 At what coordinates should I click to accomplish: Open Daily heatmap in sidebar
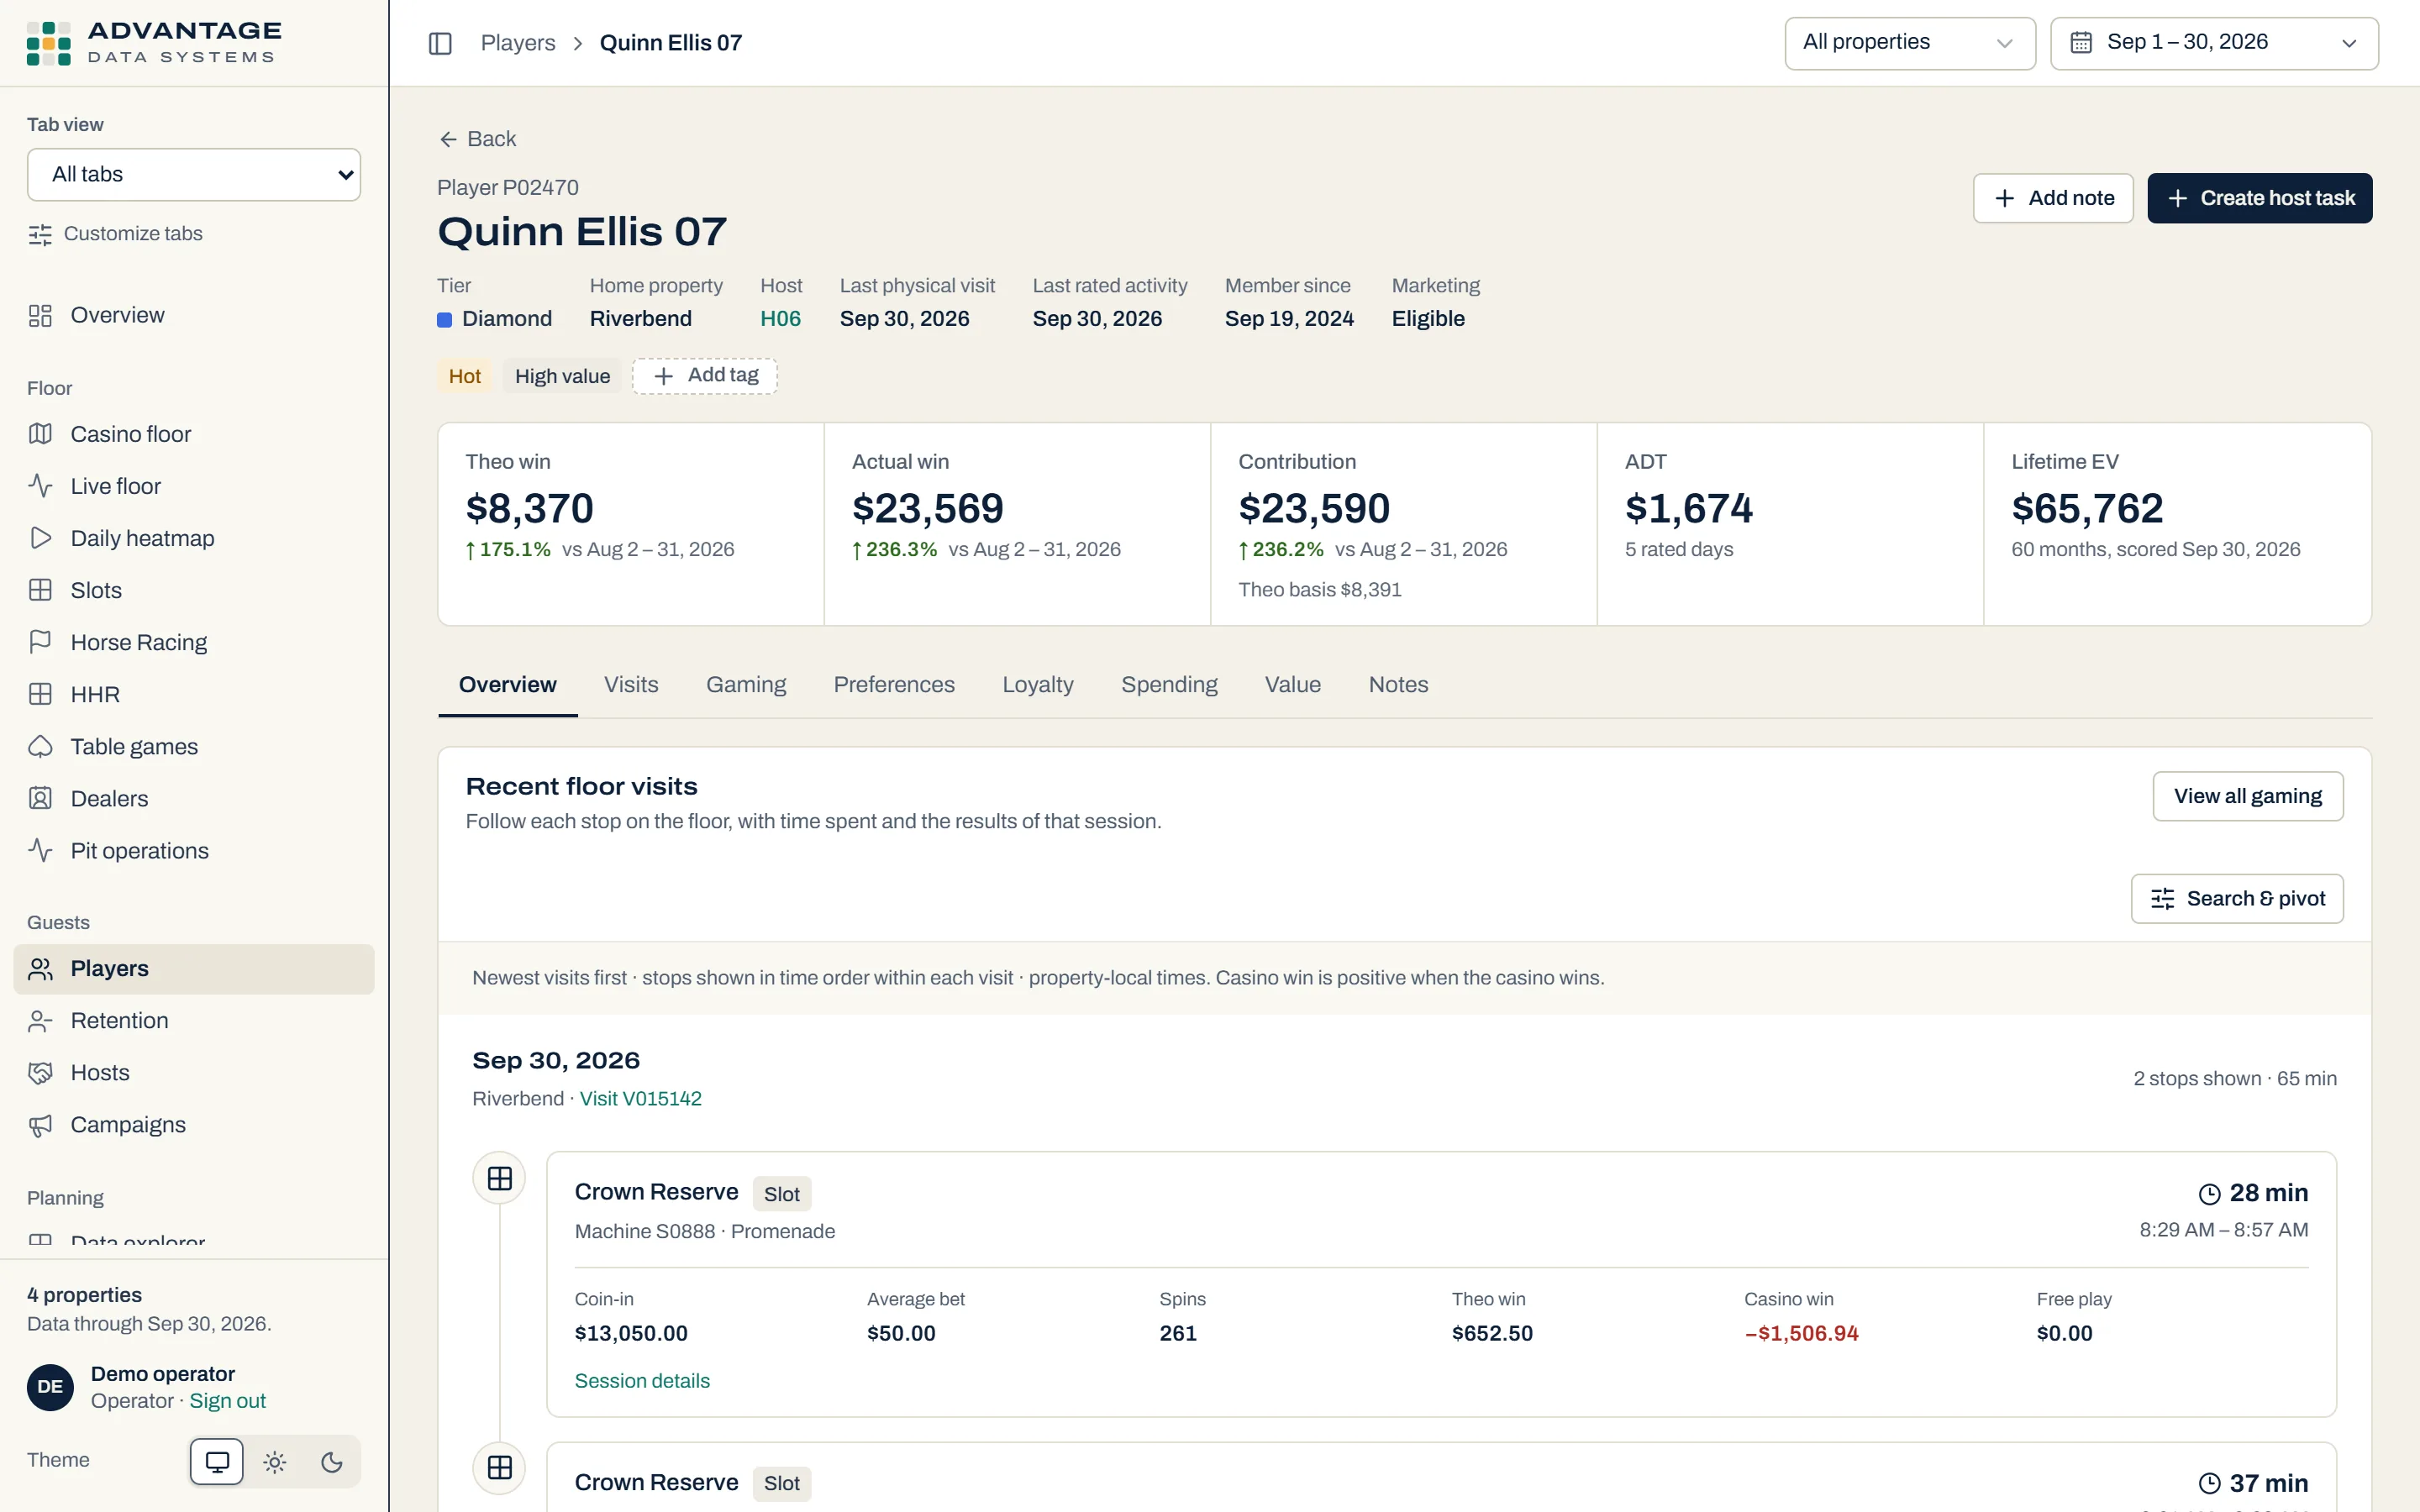tap(194, 538)
